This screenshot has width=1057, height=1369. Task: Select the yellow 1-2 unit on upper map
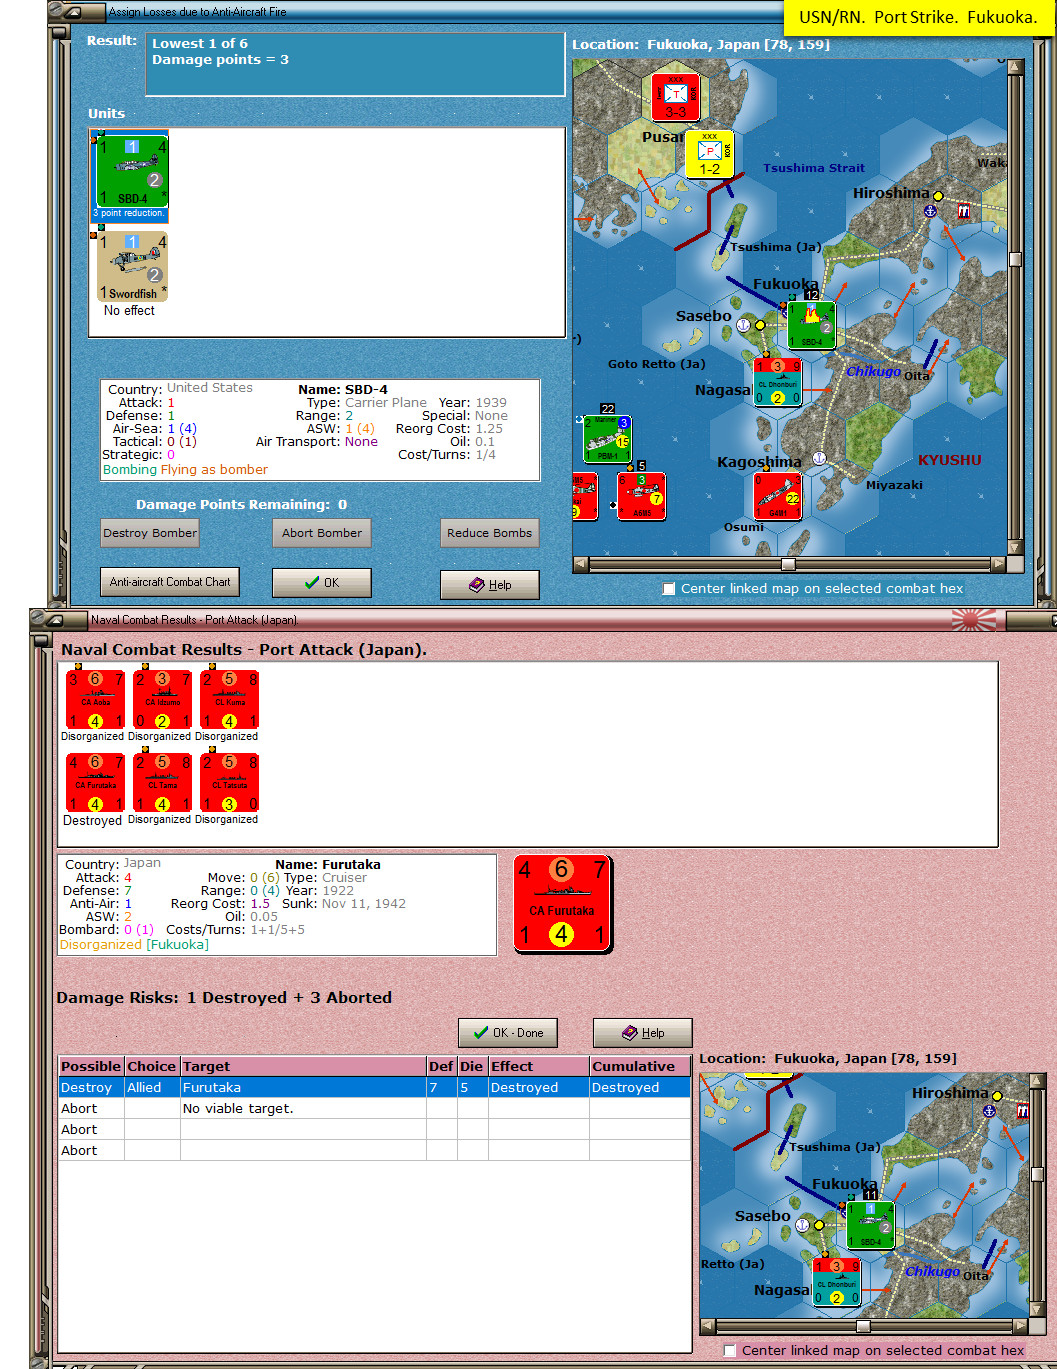710,155
